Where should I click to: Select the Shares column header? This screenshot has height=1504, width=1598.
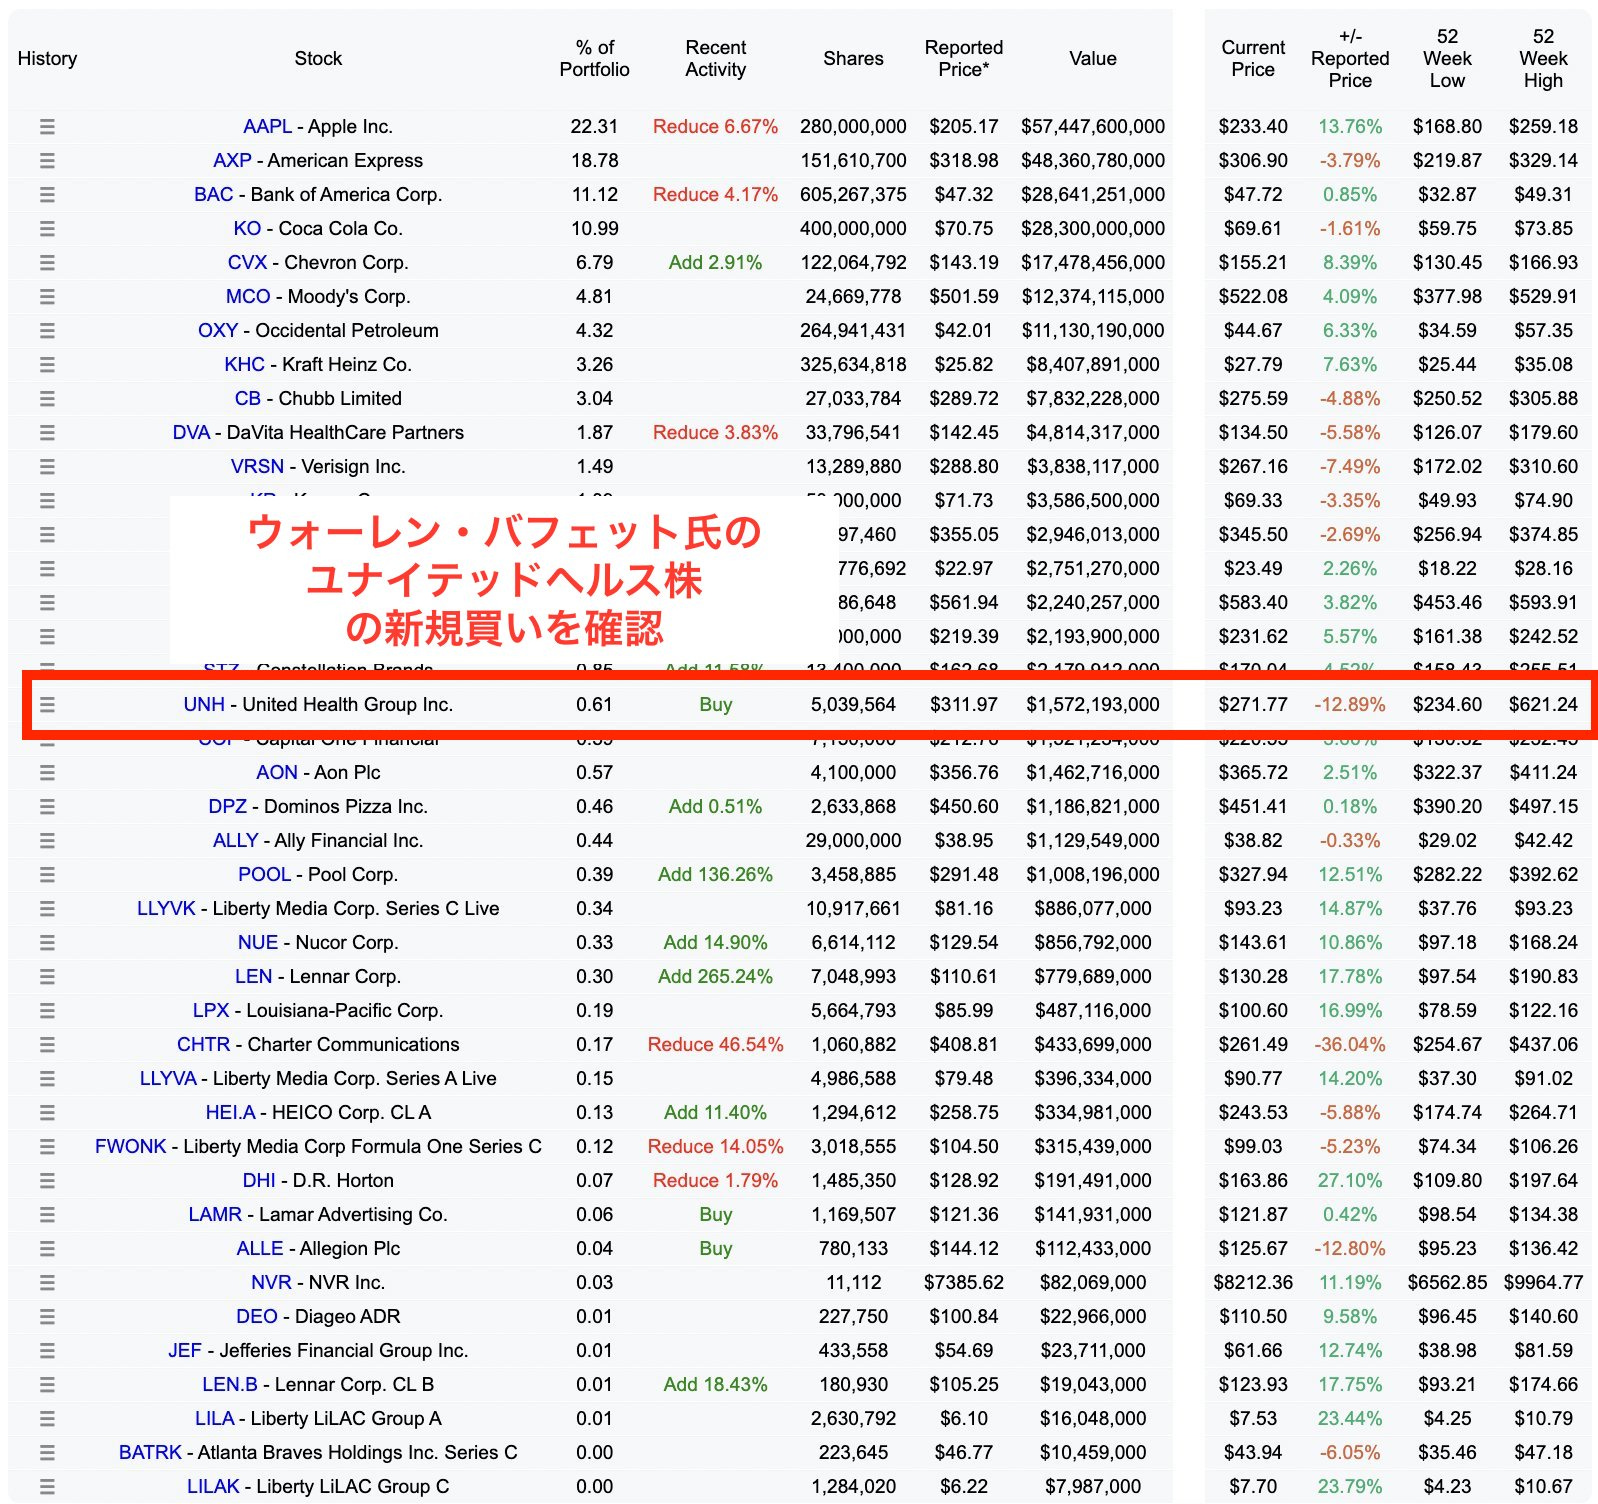[853, 59]
